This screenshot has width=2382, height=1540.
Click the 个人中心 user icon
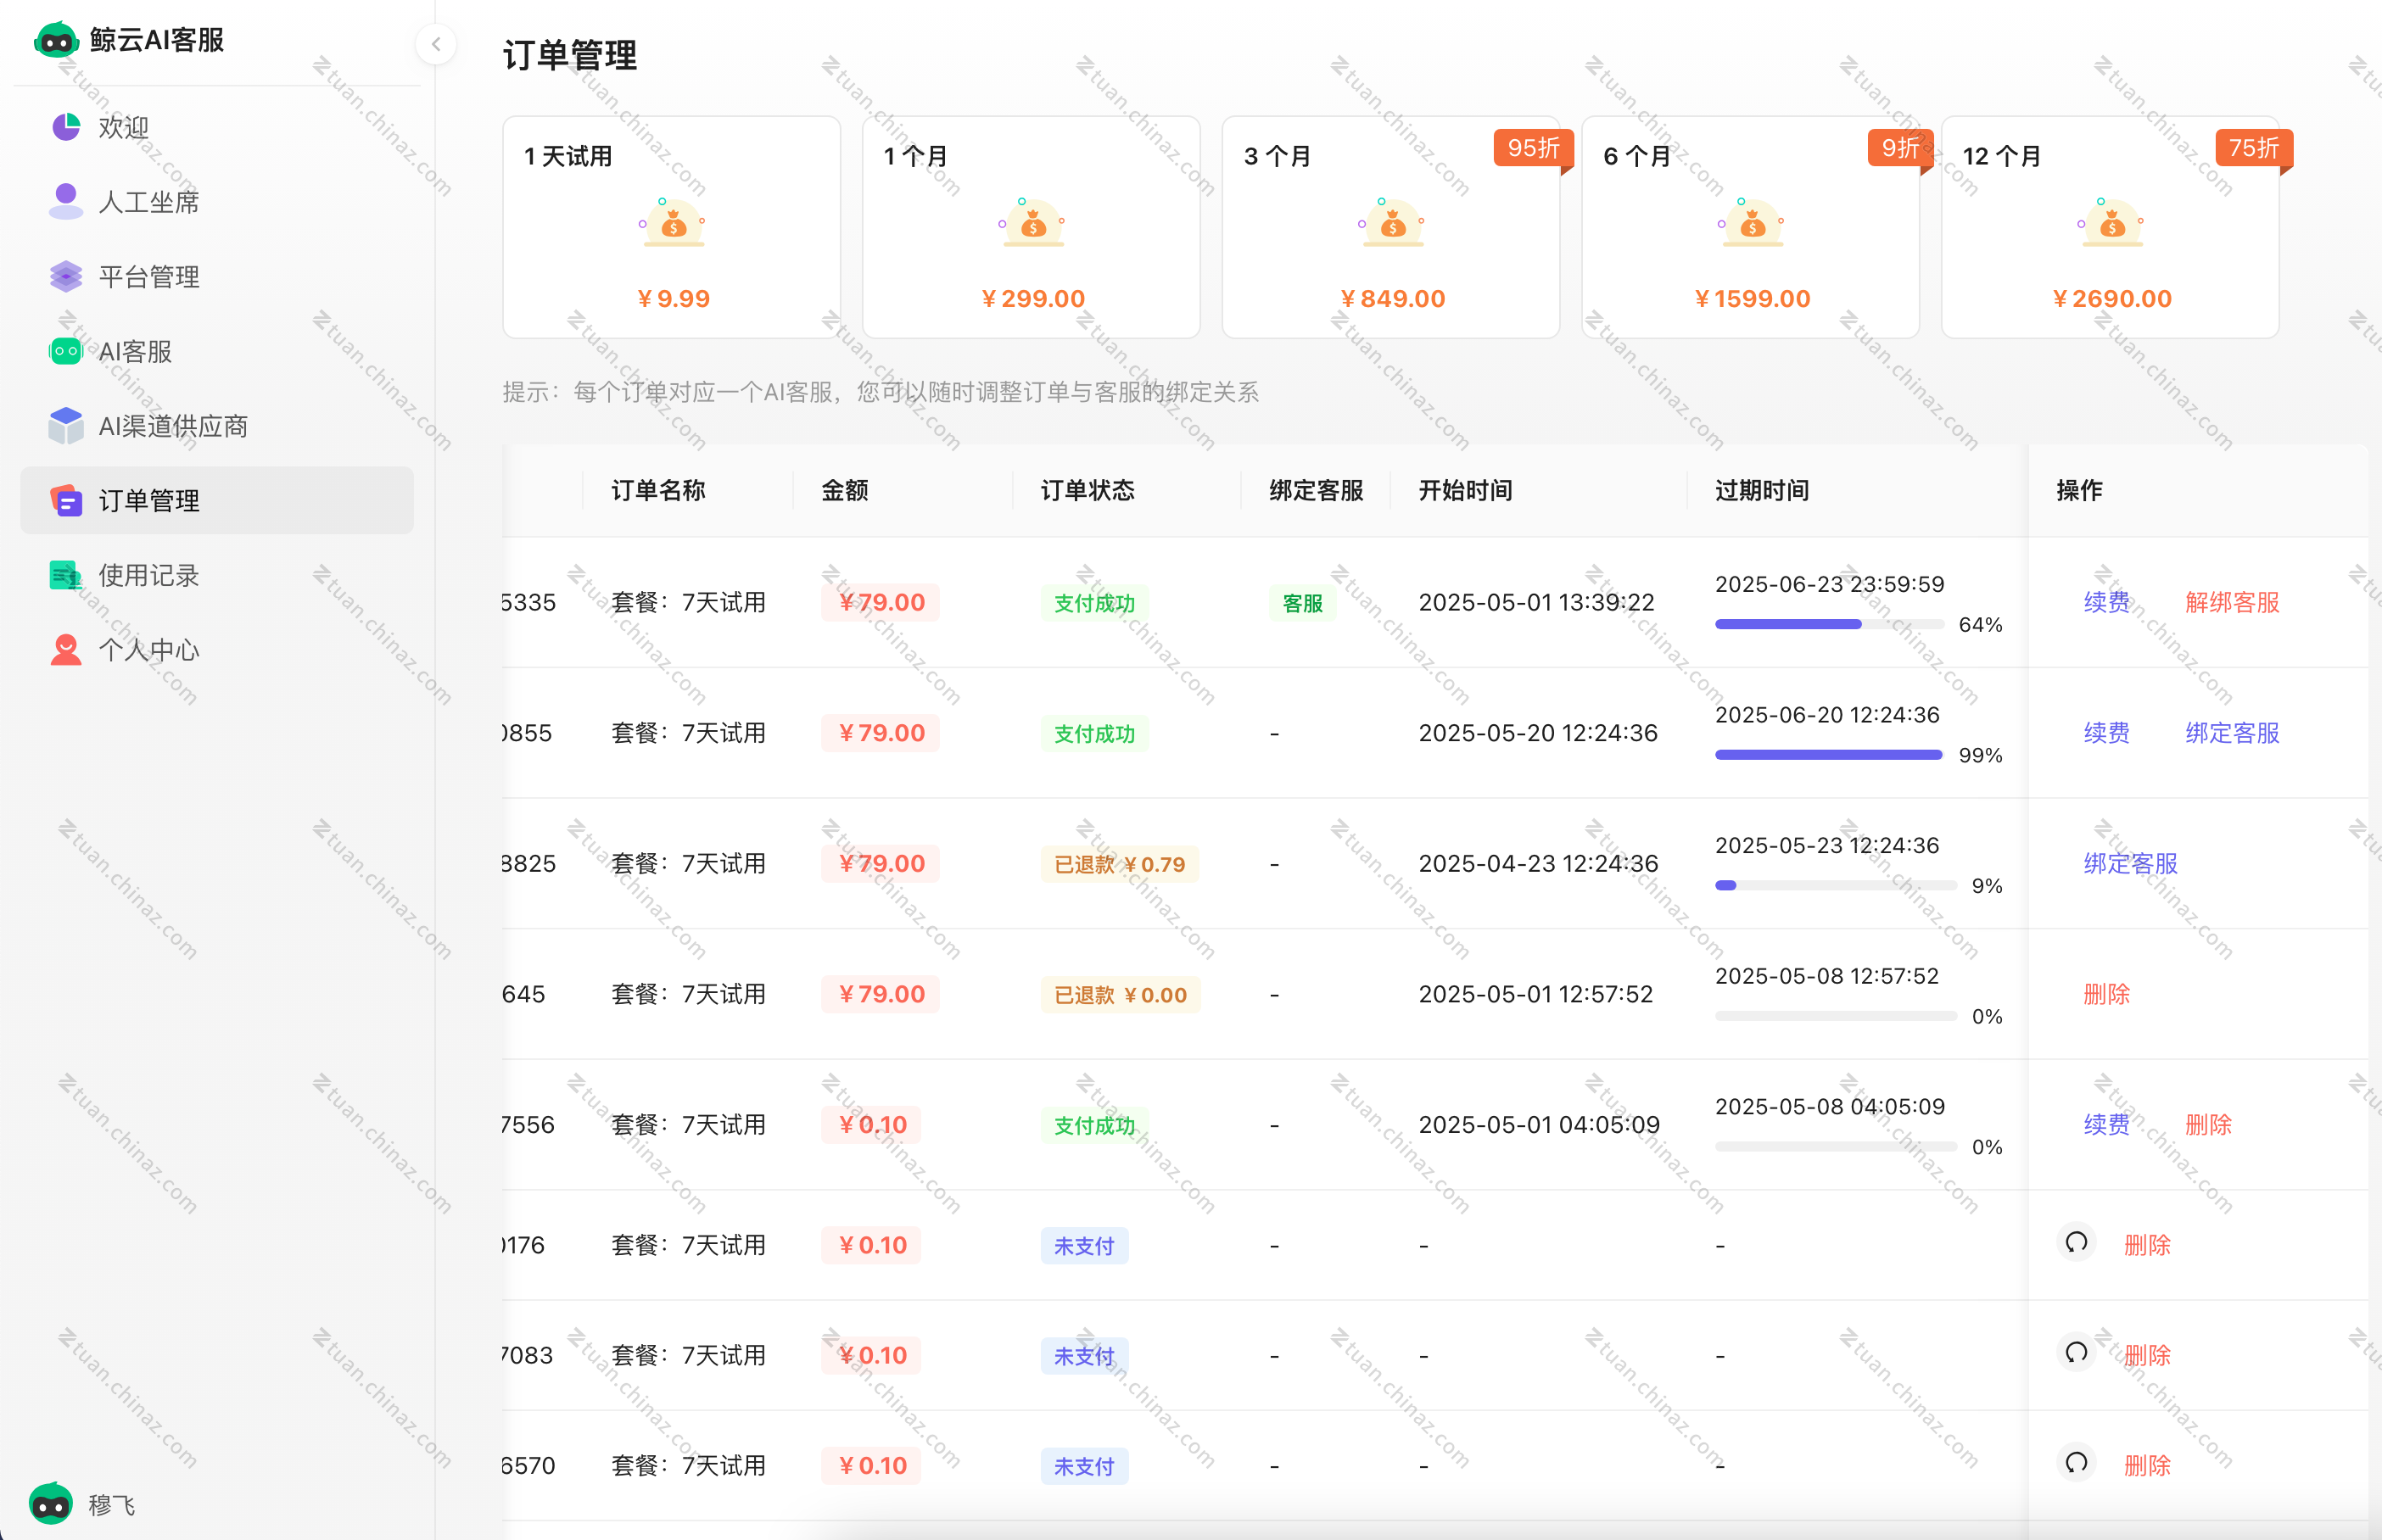66,650
